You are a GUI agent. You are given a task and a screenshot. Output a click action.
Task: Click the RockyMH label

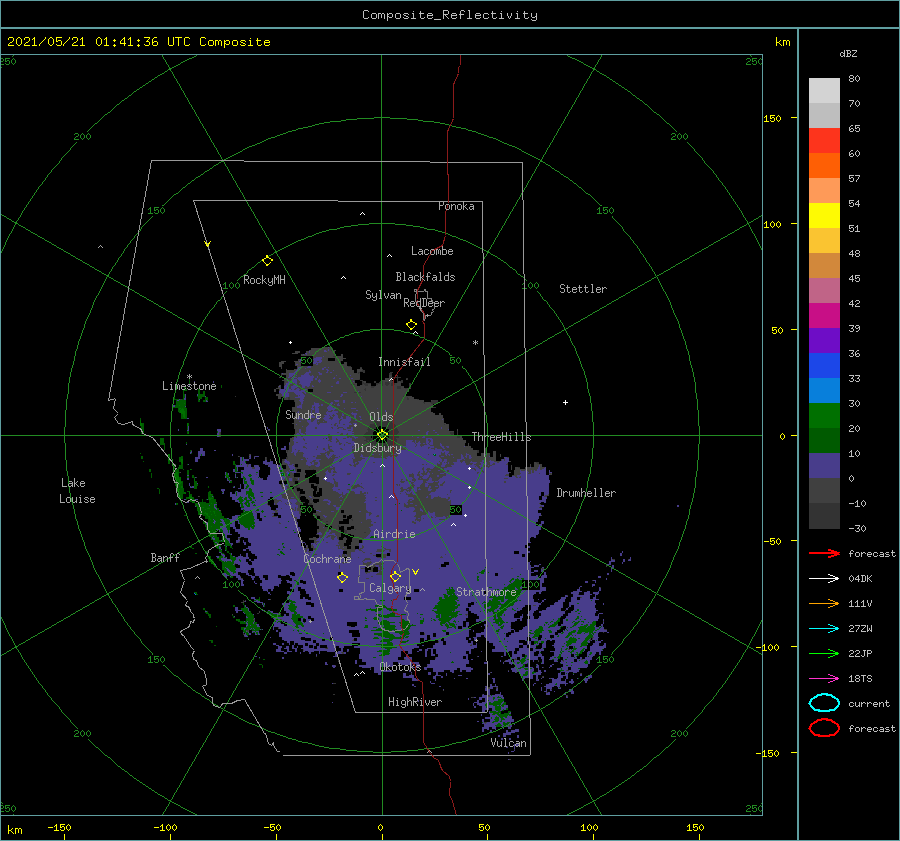(264, 280)
